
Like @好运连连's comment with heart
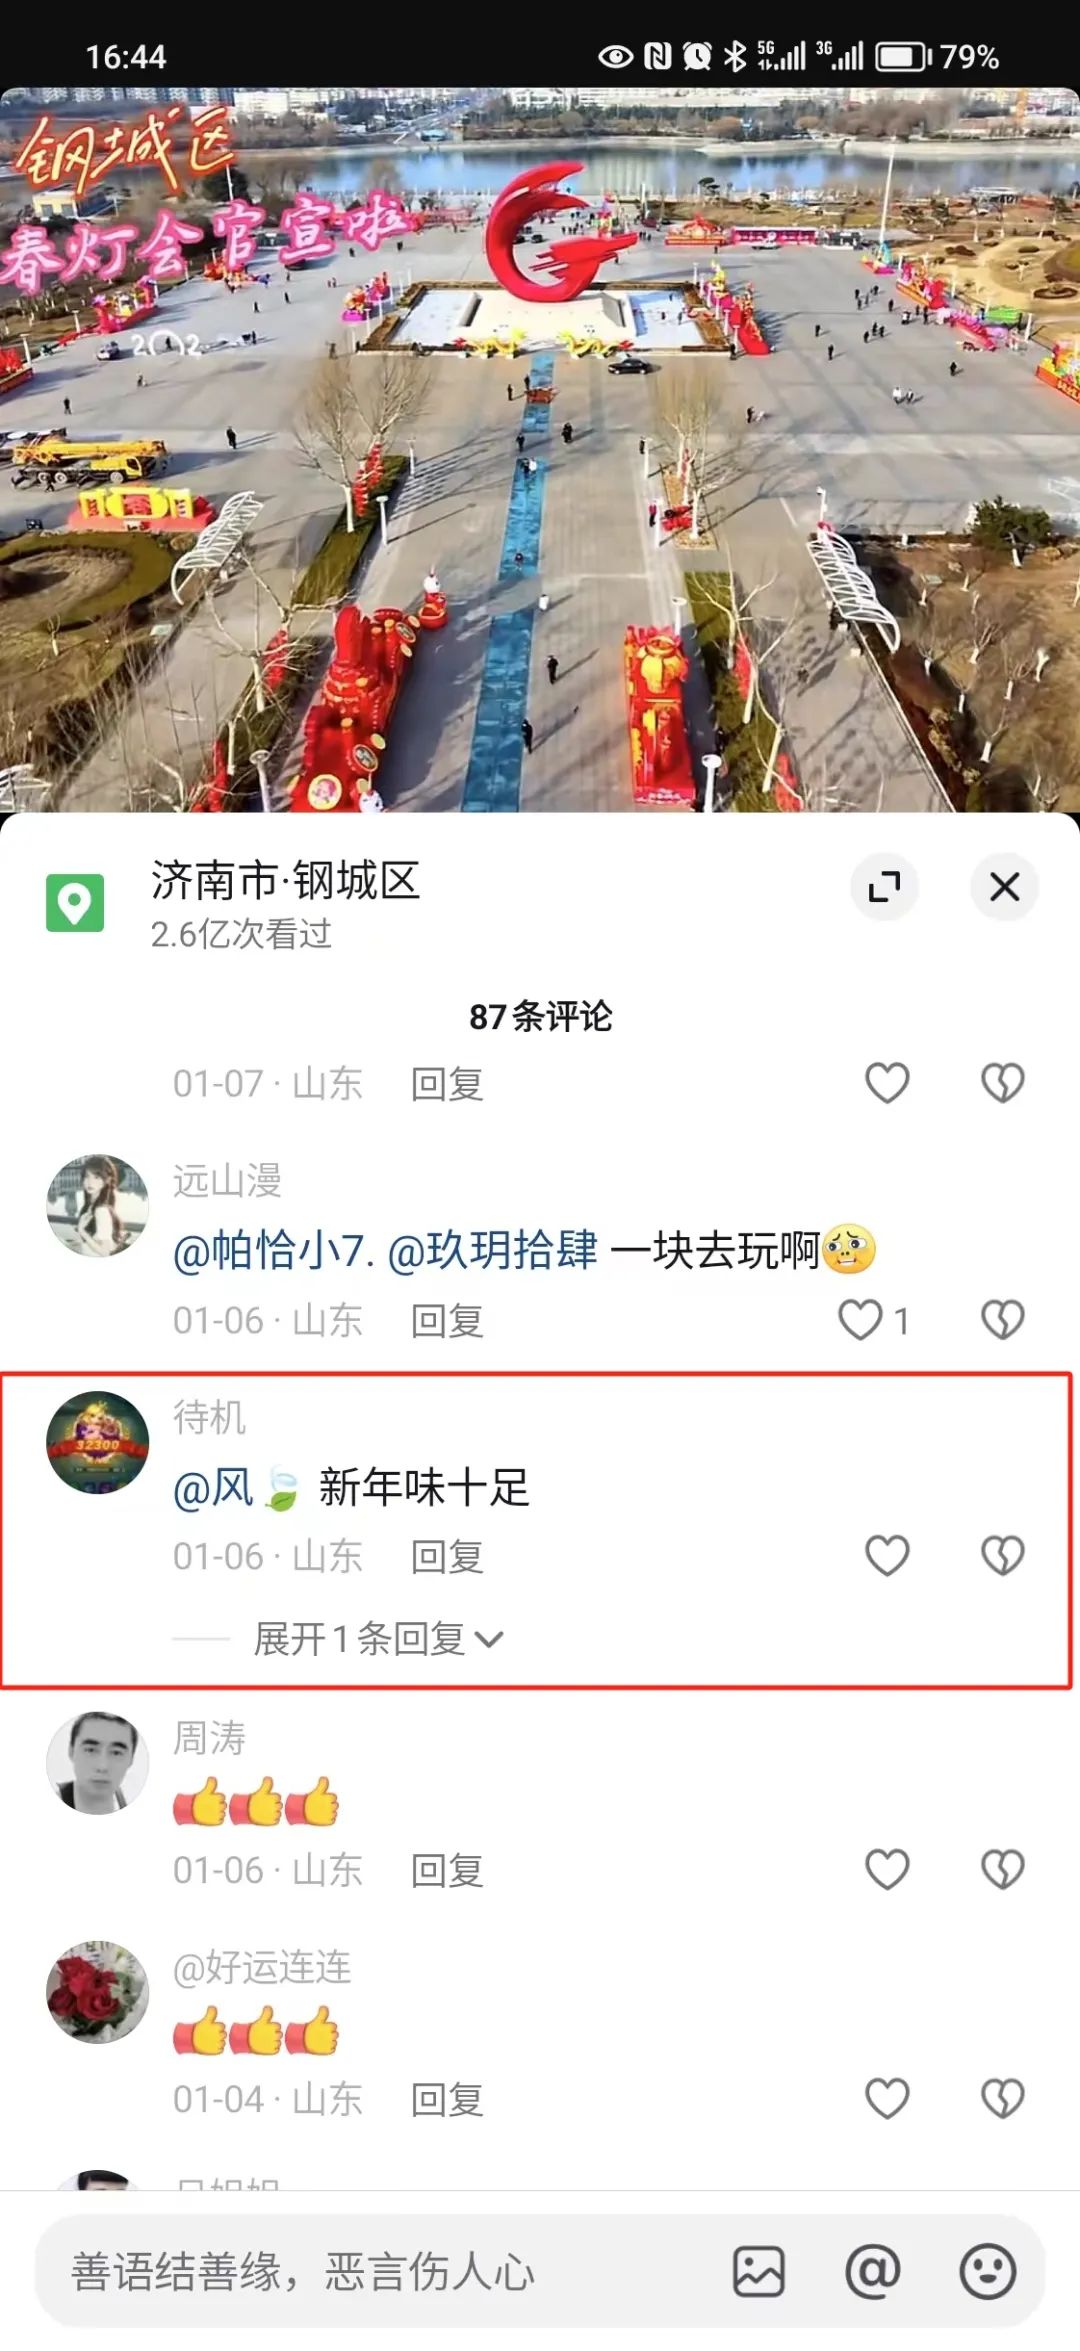[x=887, y=2098]
